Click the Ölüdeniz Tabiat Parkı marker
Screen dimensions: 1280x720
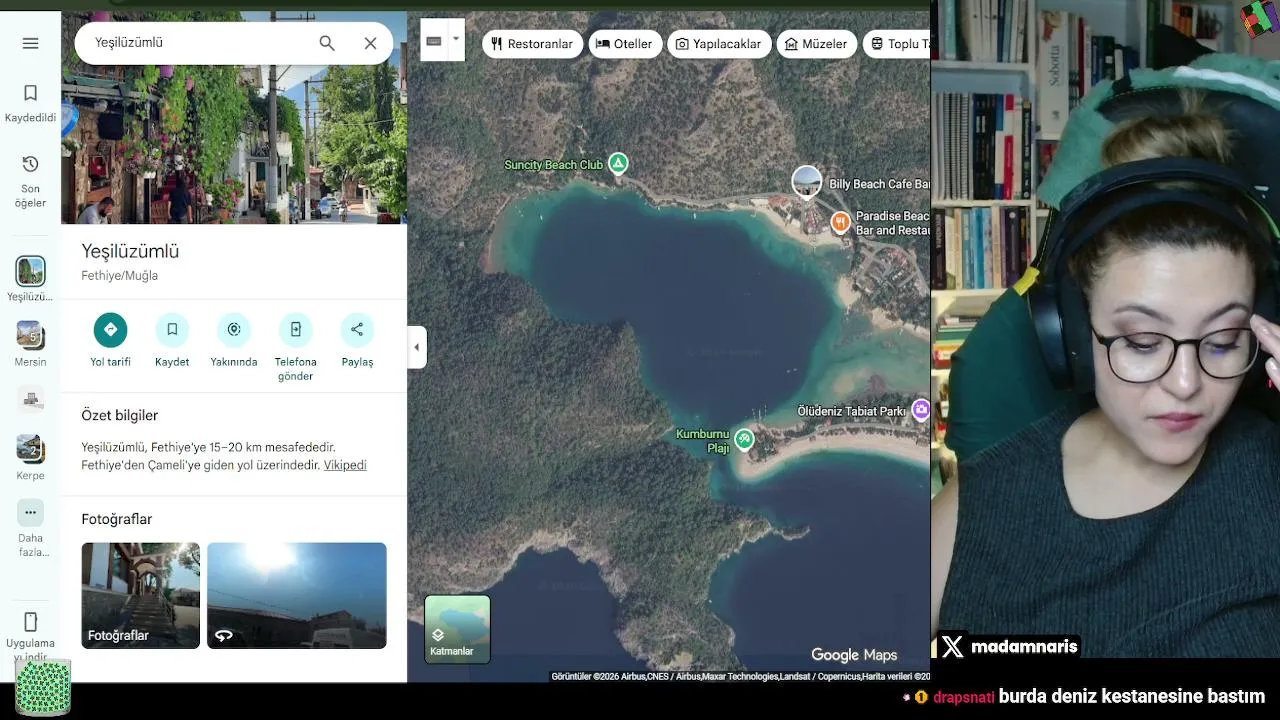tap(921, 410)
